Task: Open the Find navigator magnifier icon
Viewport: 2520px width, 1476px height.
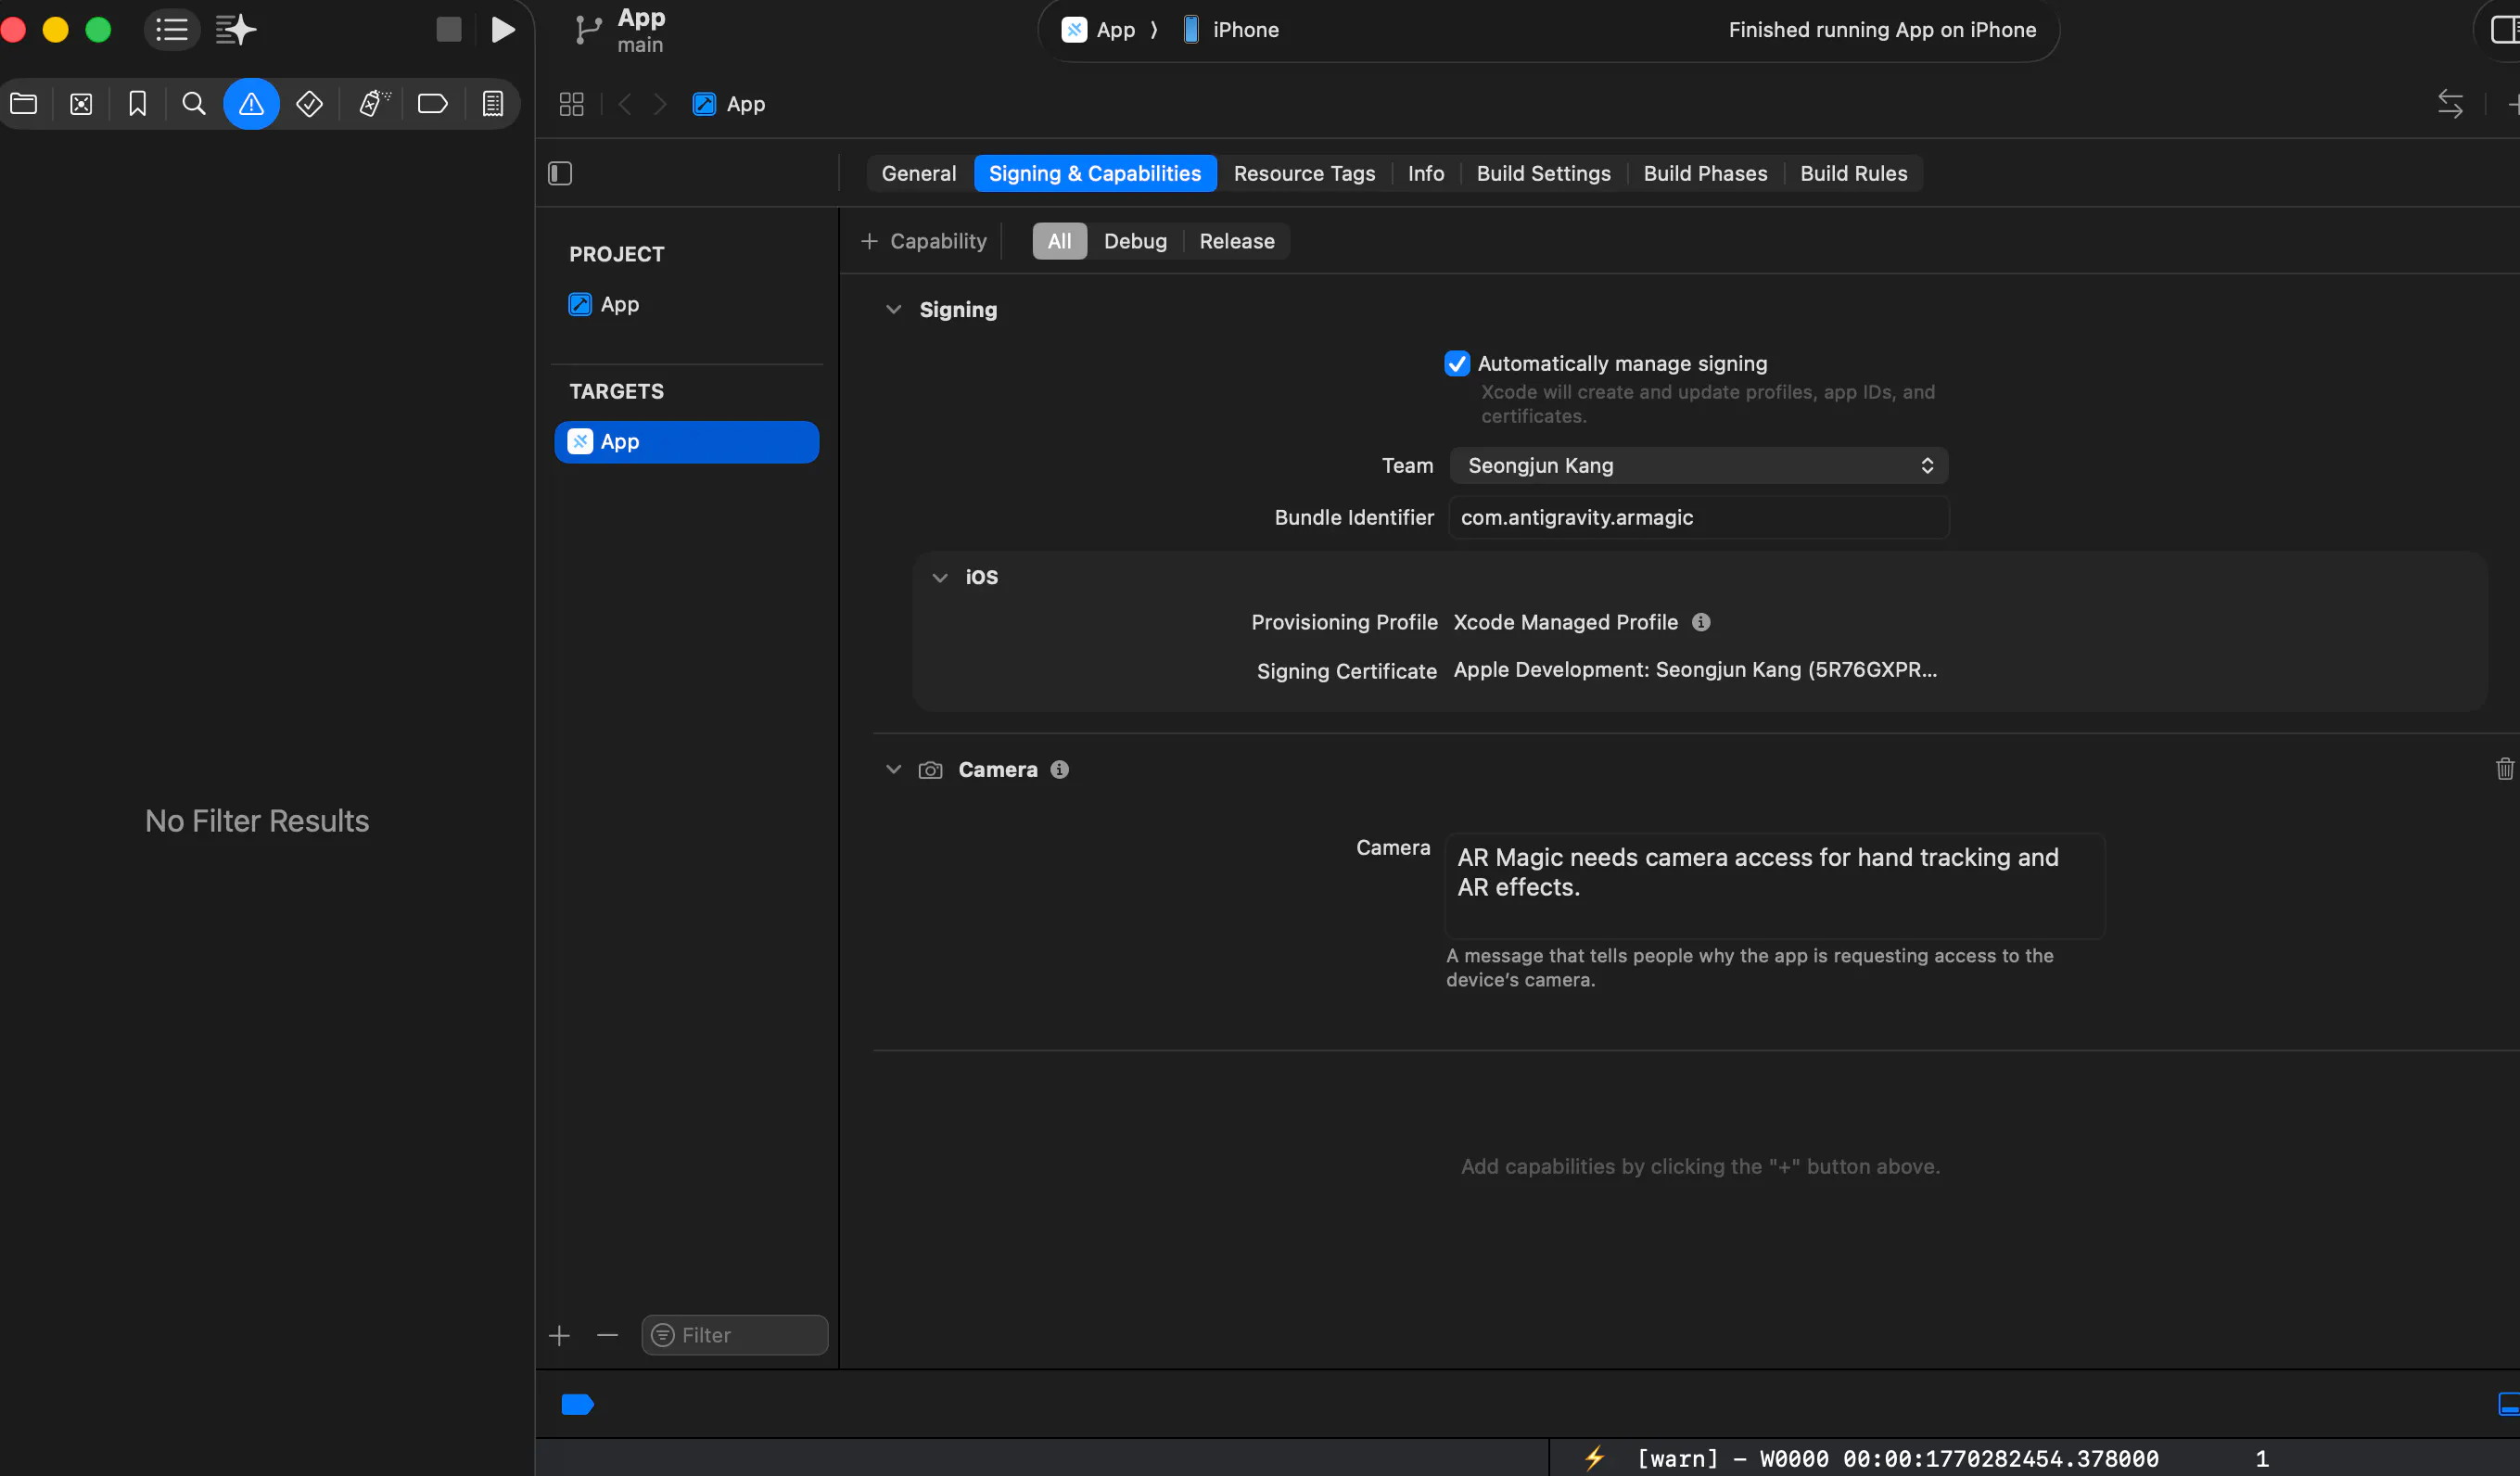Action: click(x=194, y=104)
